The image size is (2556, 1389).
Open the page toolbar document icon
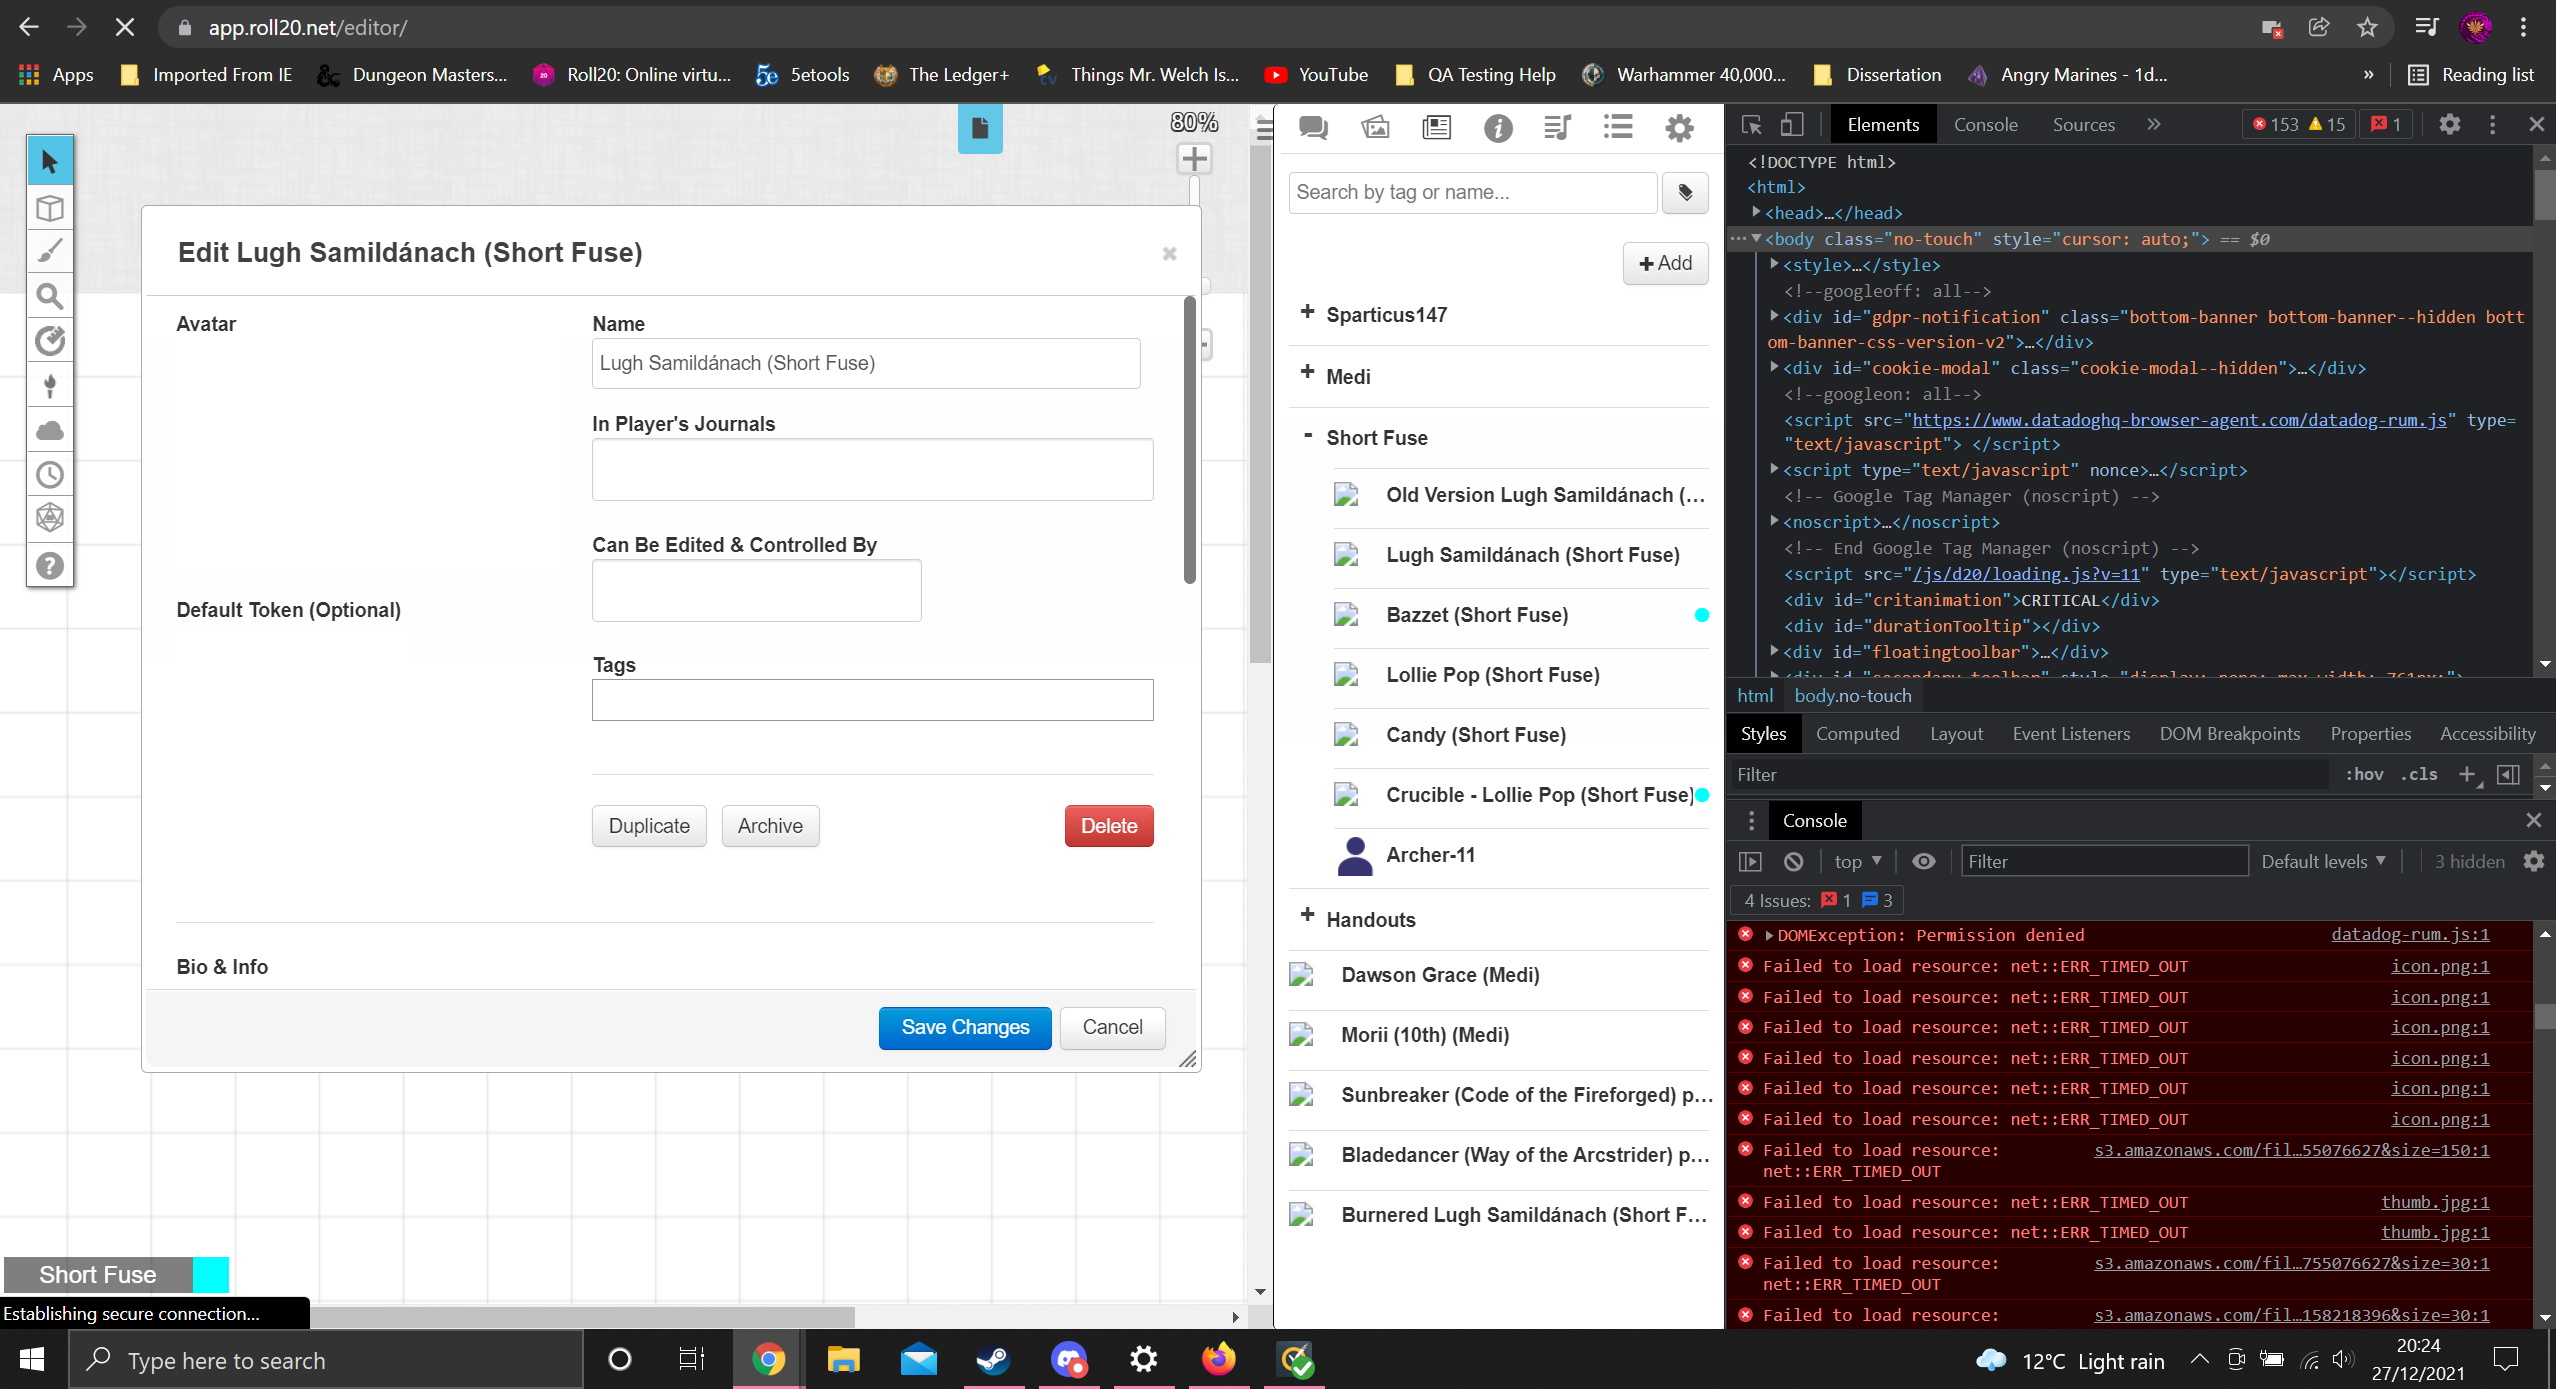tap(980, 128)
